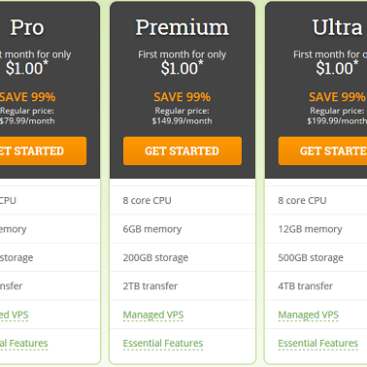Click the 12GB memory row in Ultra
The image size is (367, 367).
click(x=316, y=229)
